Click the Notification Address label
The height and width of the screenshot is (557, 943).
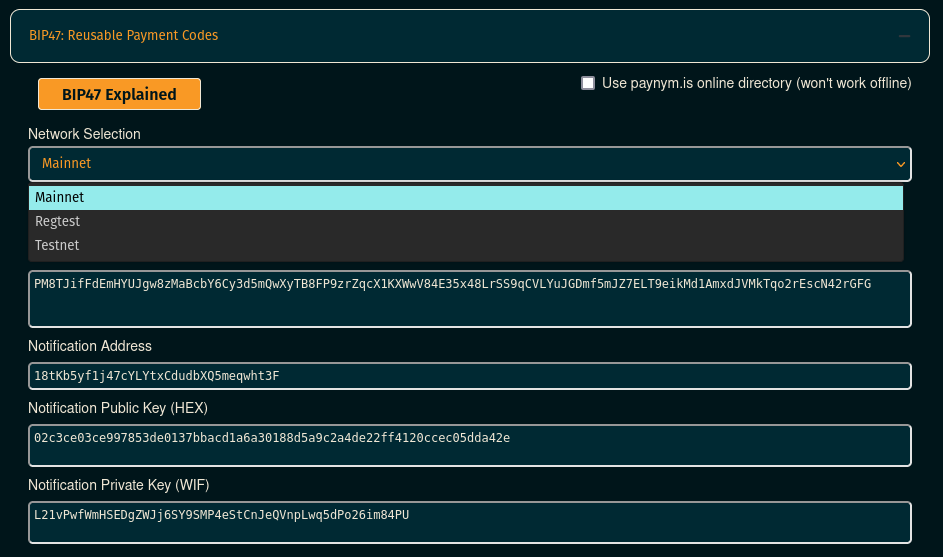90,346
